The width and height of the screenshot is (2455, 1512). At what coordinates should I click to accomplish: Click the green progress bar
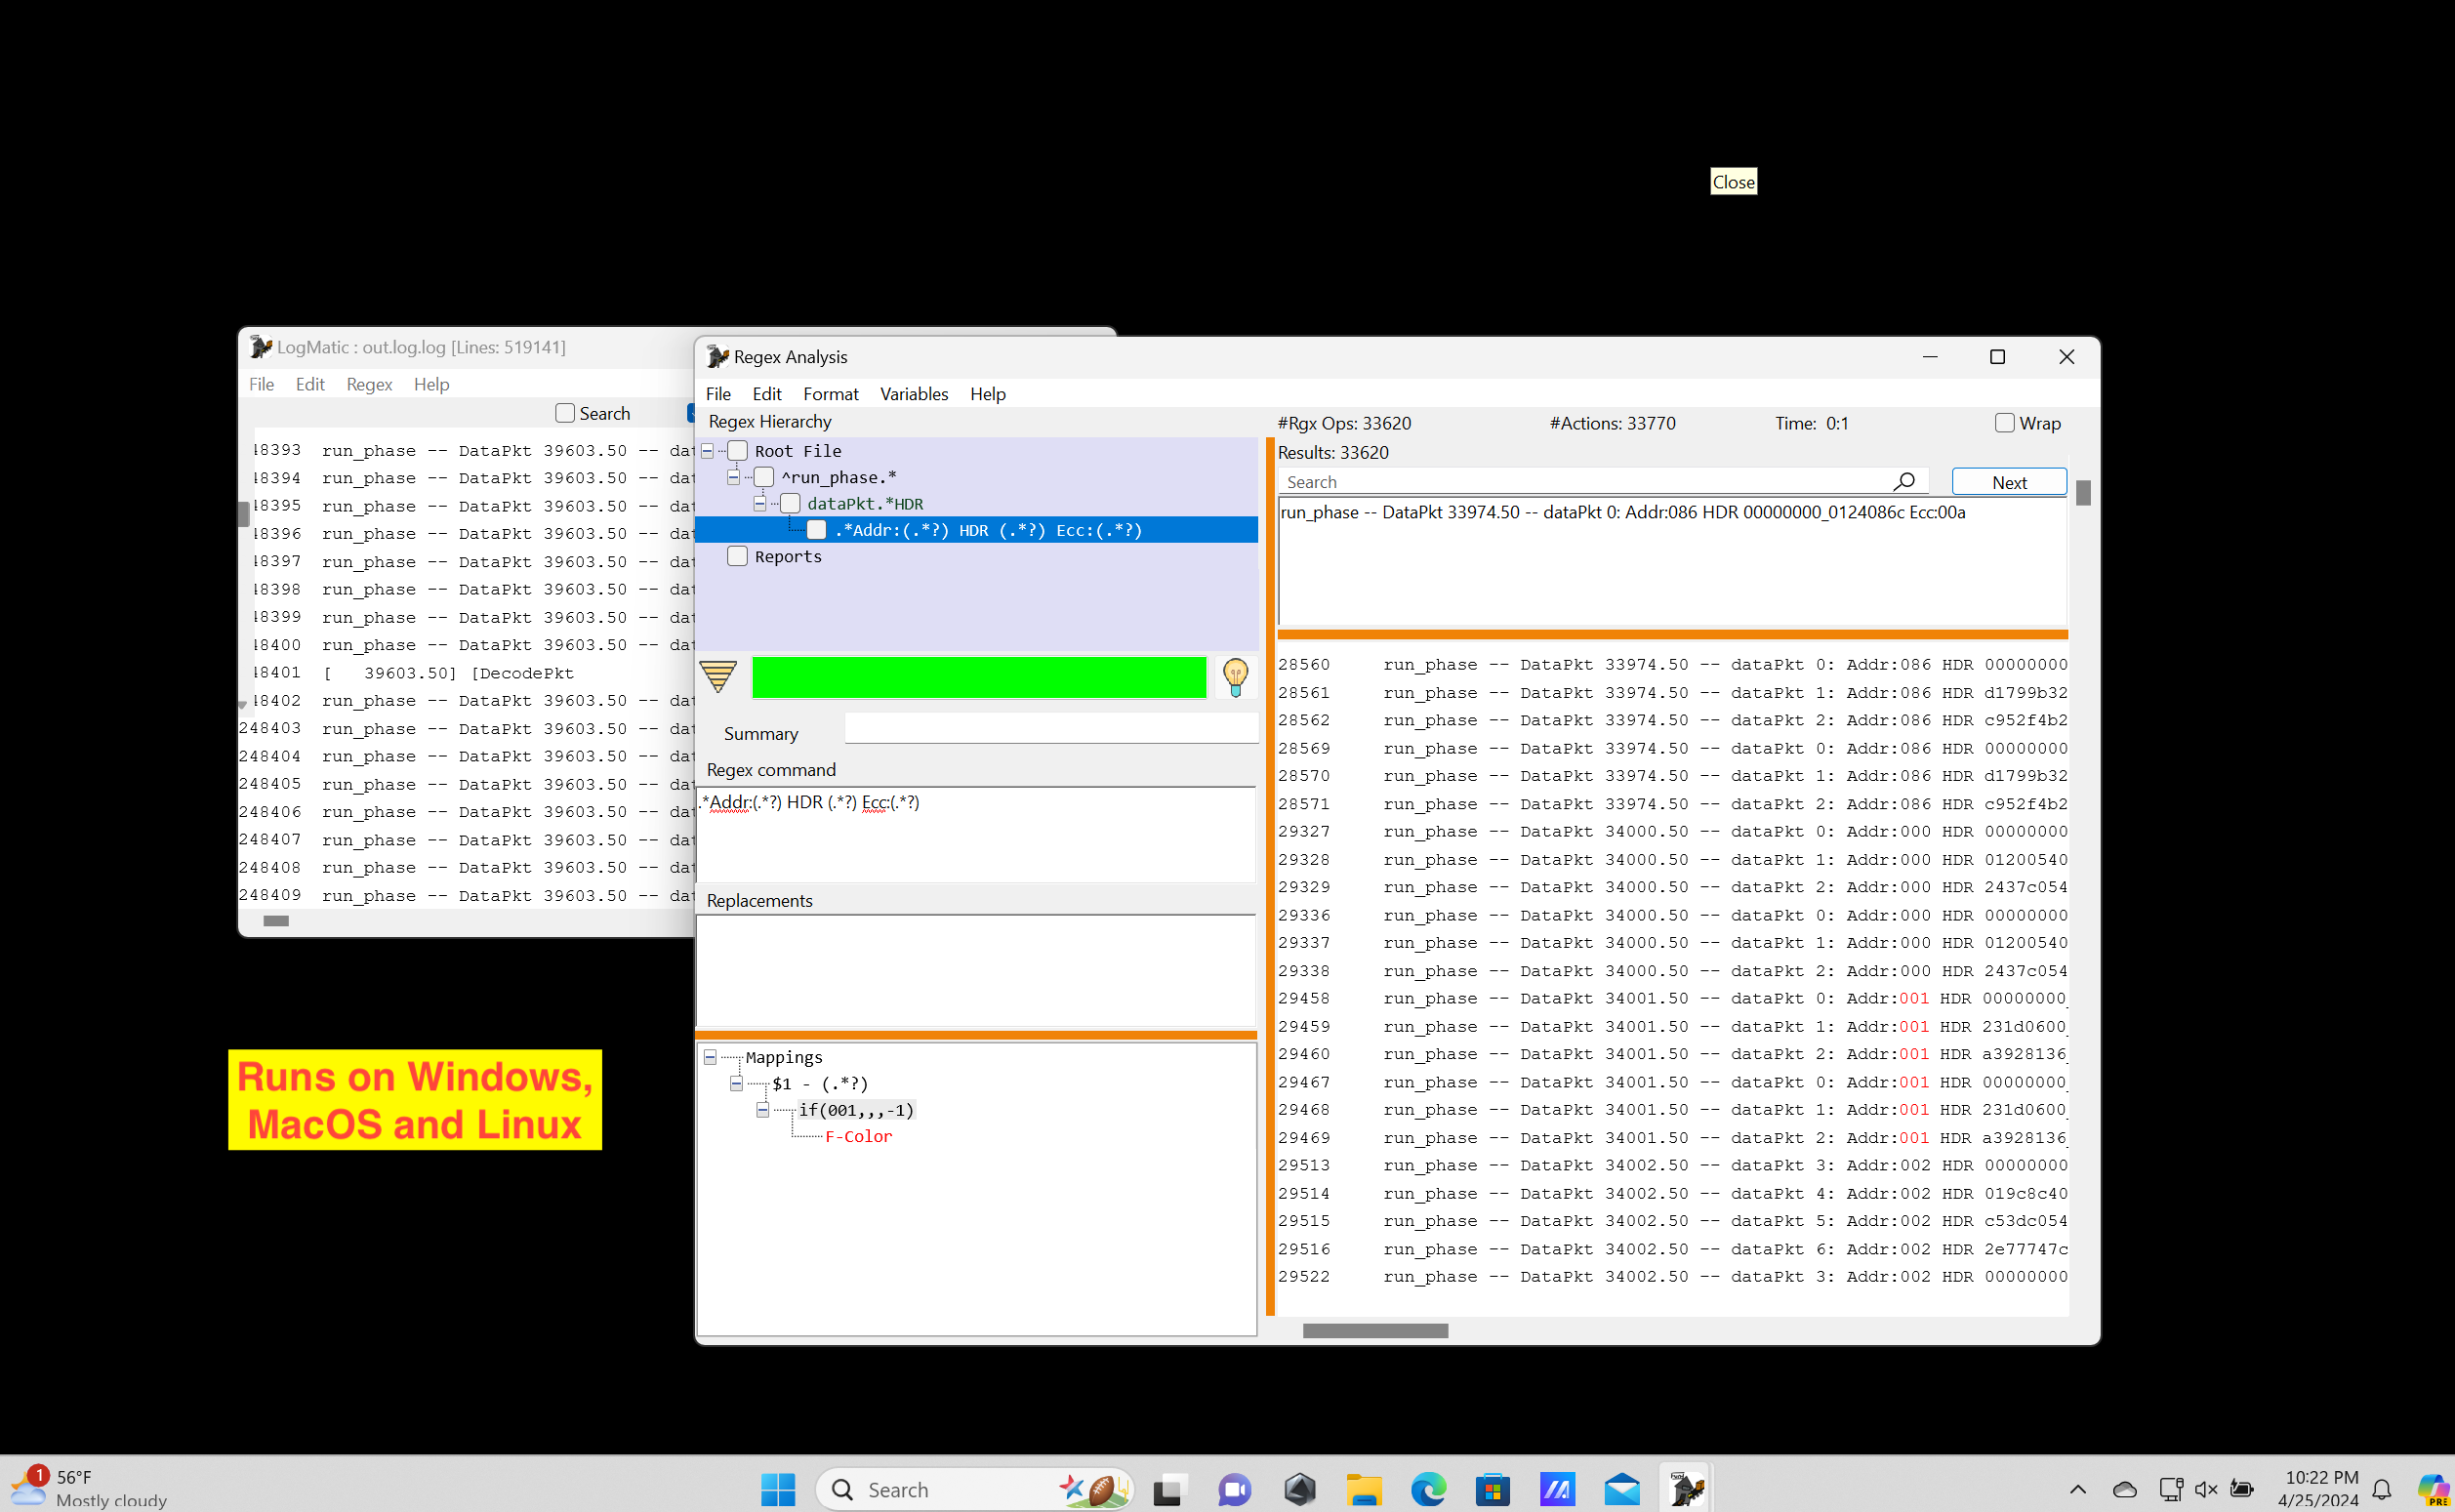(978, 677)
